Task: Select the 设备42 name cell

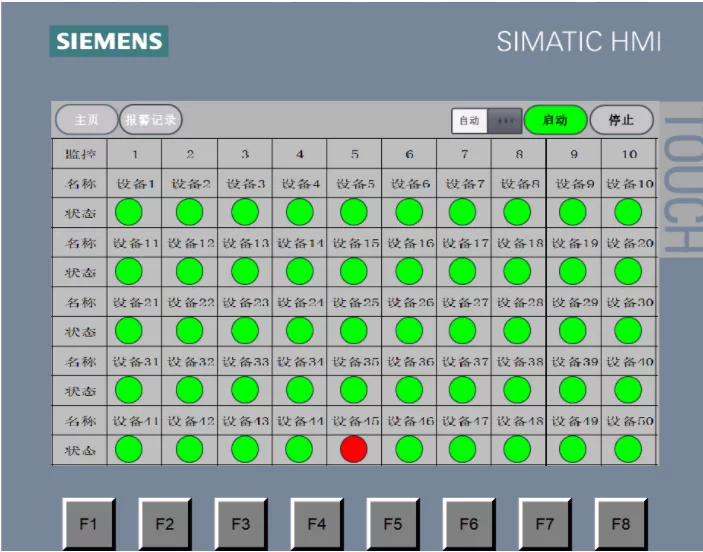Action: point(190,420)
